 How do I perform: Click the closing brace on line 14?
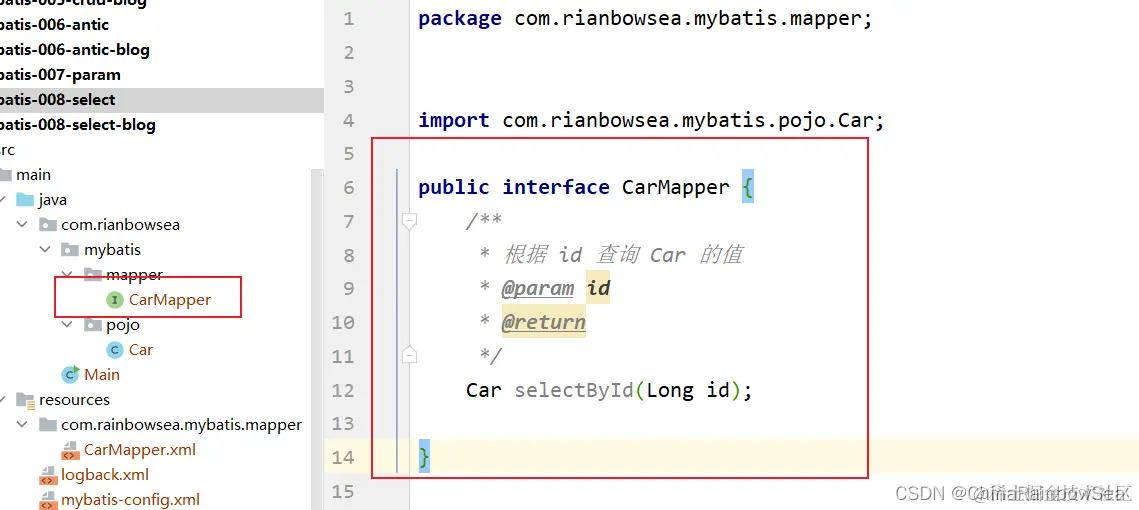[x=424, y=458]
